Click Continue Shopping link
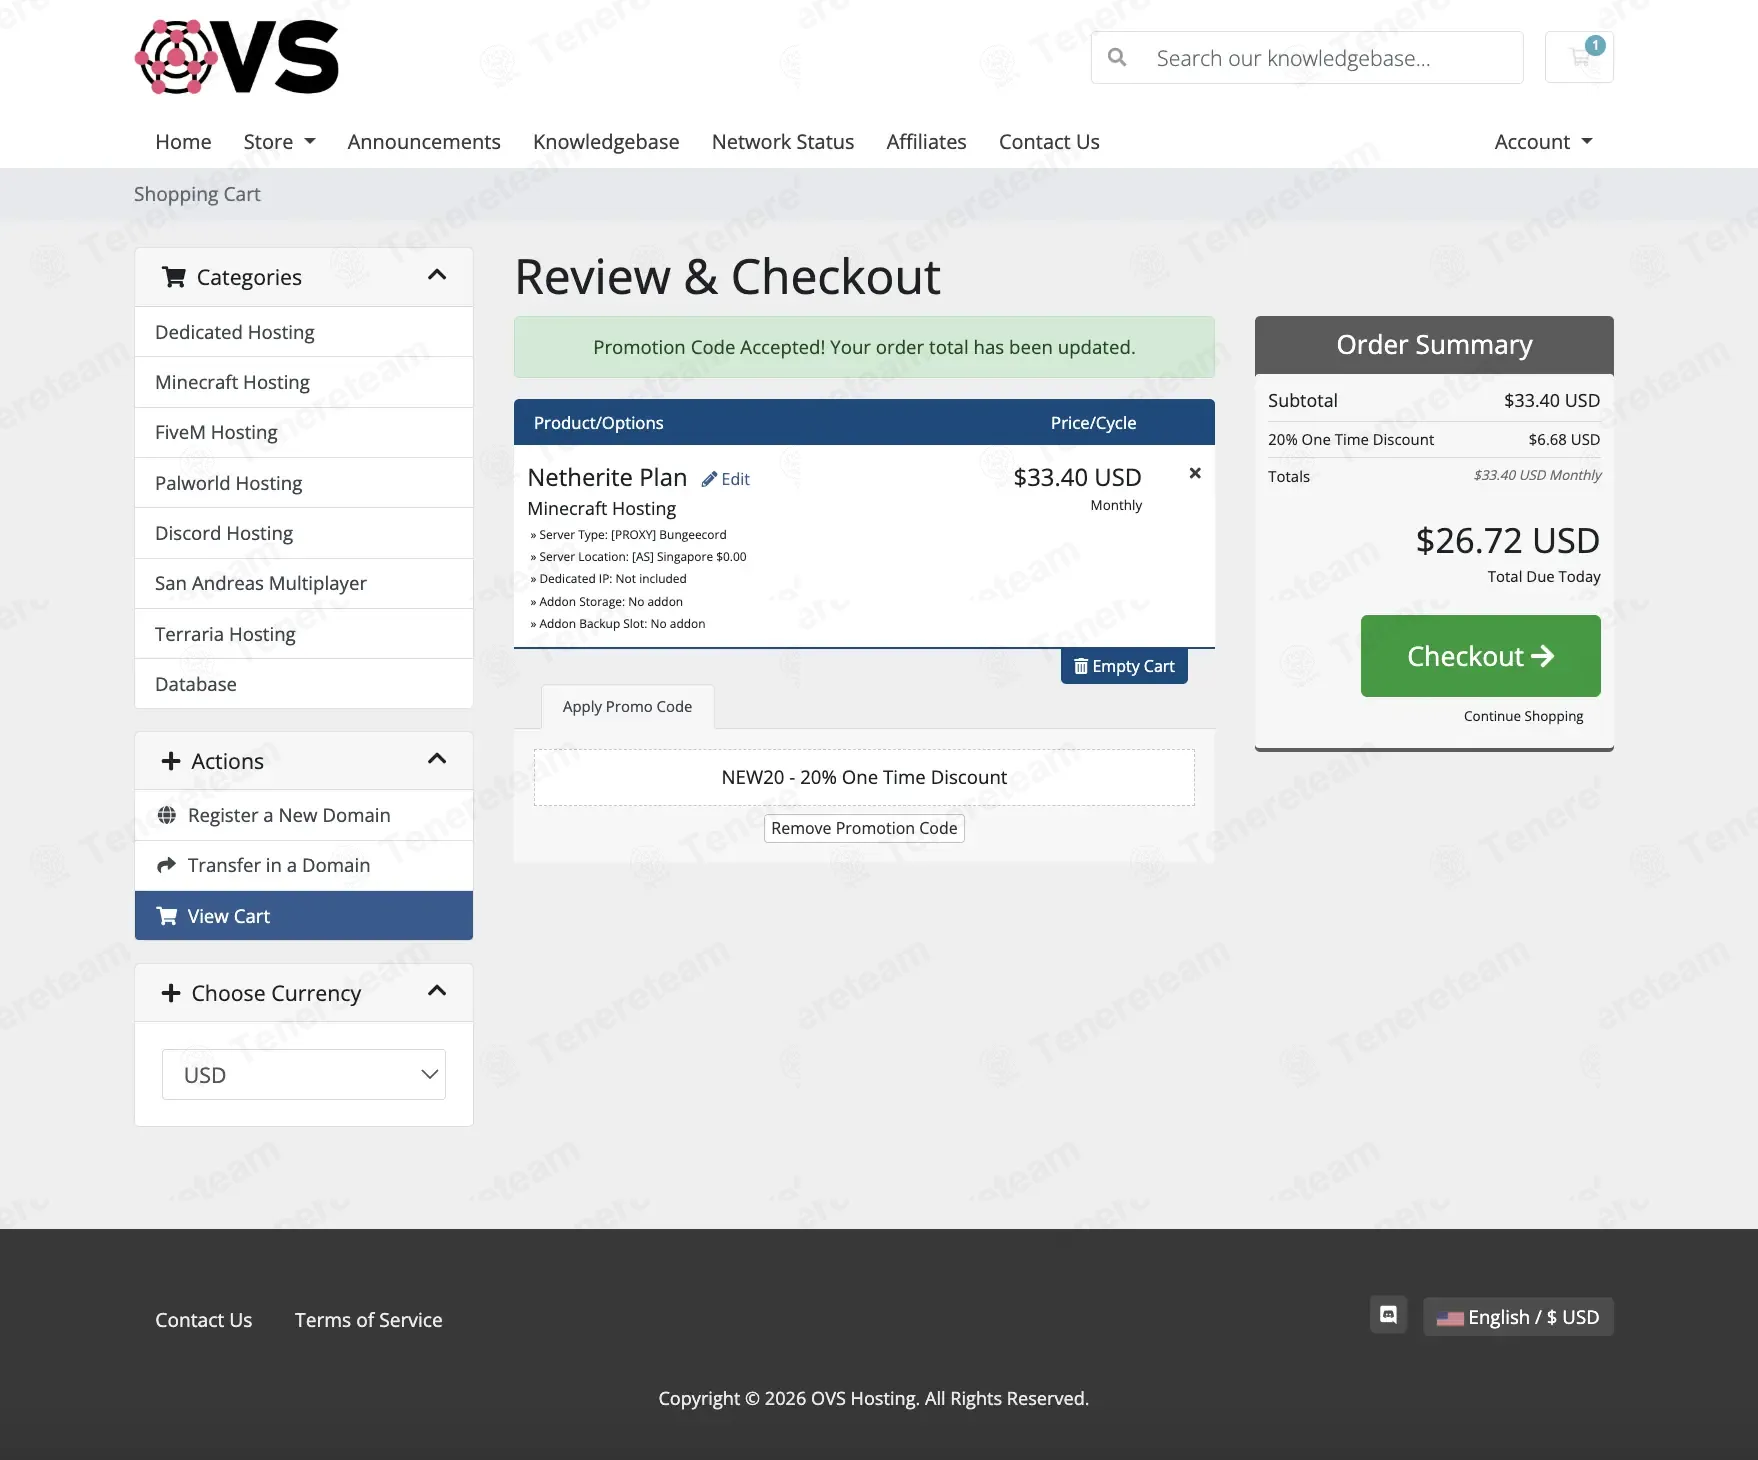This screenshot has height=1460, width=1758. tap(1523, 716)
